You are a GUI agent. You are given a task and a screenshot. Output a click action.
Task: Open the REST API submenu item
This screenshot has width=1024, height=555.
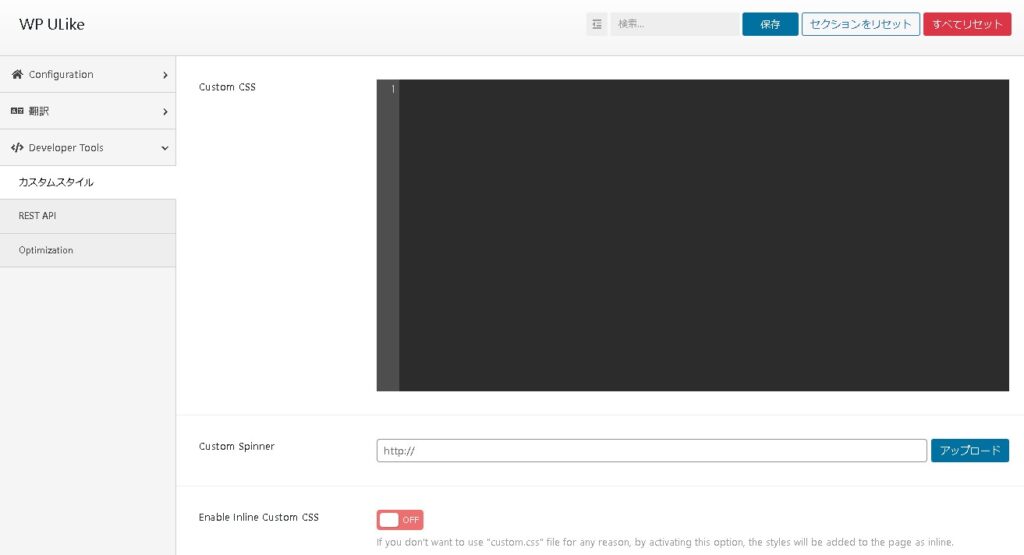[x=37, y=216]
